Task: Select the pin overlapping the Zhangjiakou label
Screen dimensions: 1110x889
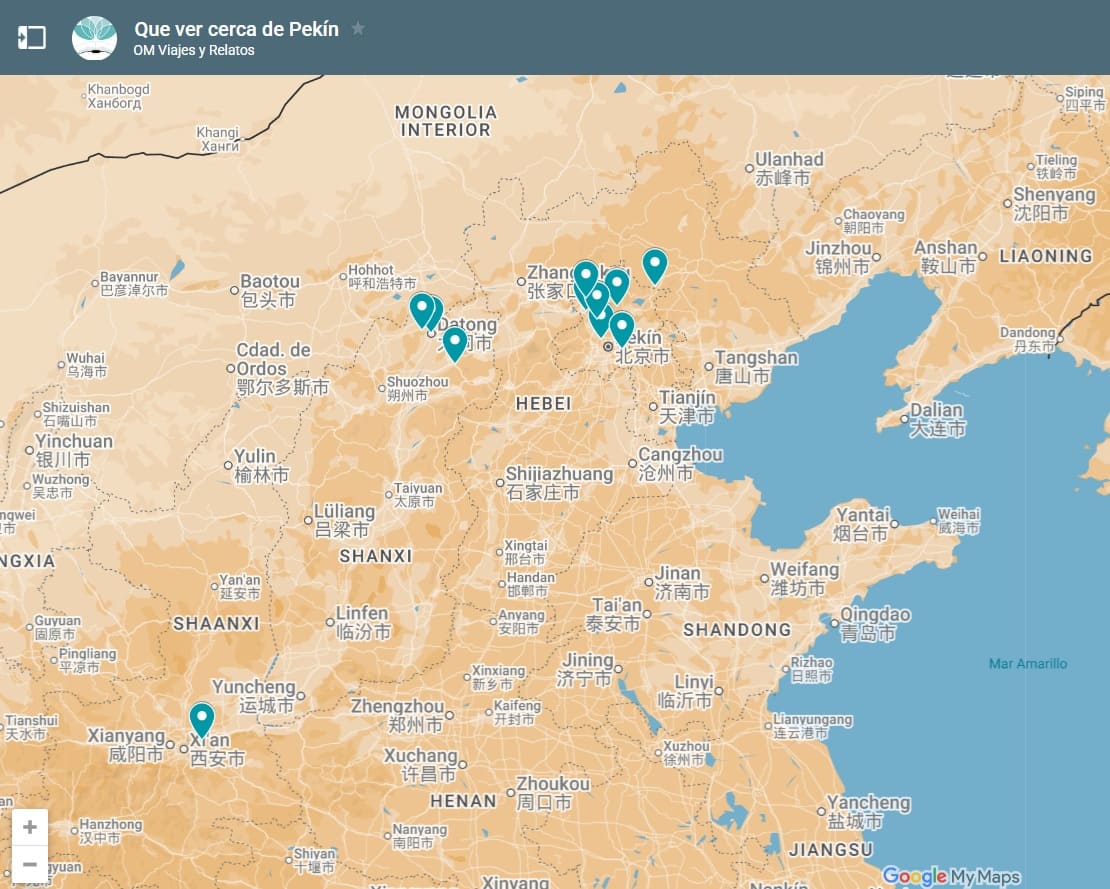Action: coord(586,278)
